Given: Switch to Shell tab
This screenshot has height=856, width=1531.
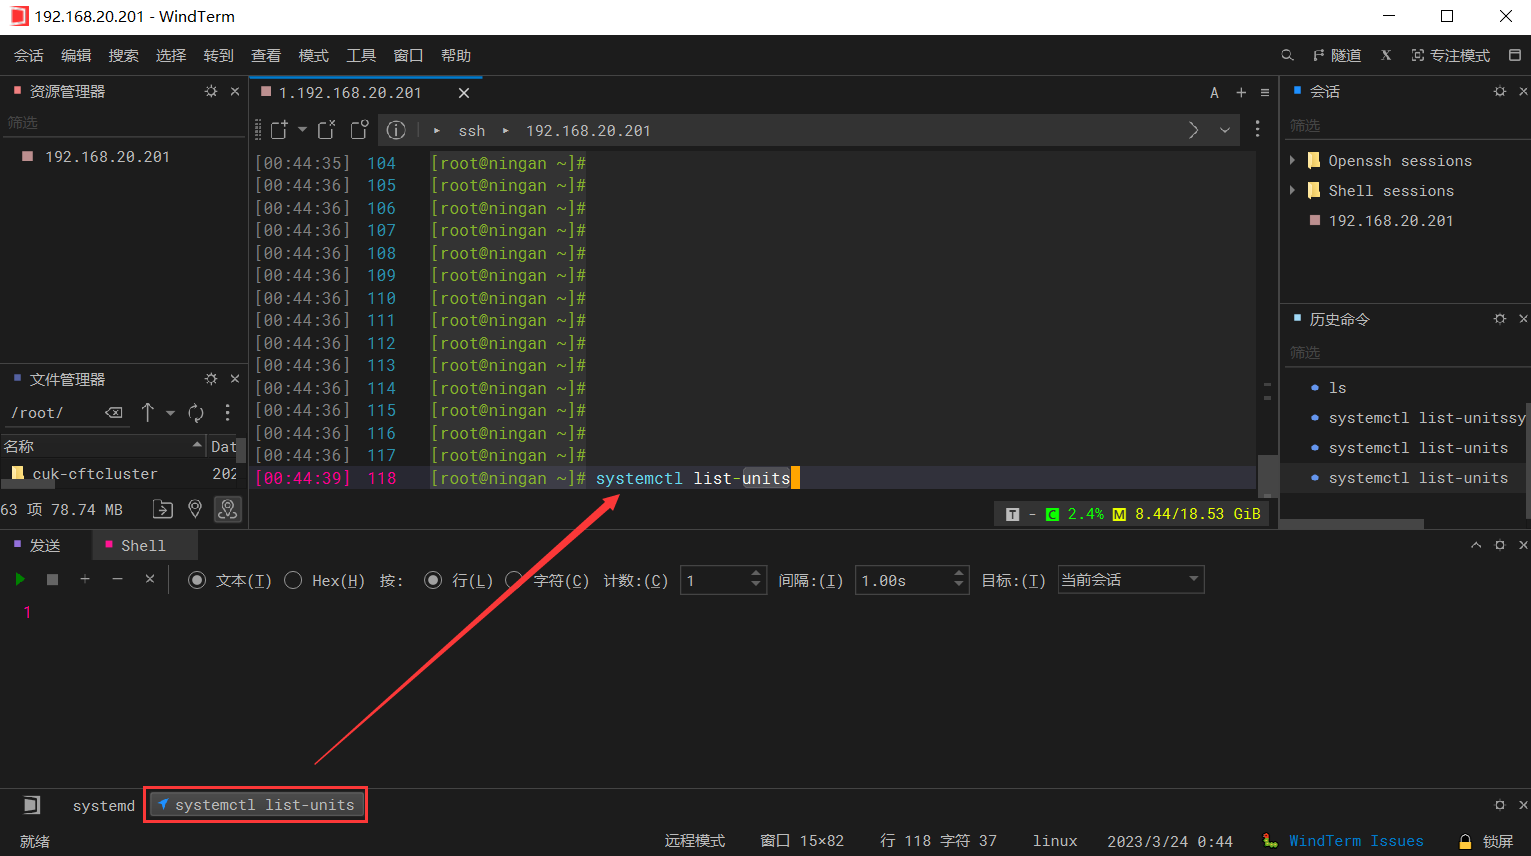Looking at the screenshot, I should (143, 546).
